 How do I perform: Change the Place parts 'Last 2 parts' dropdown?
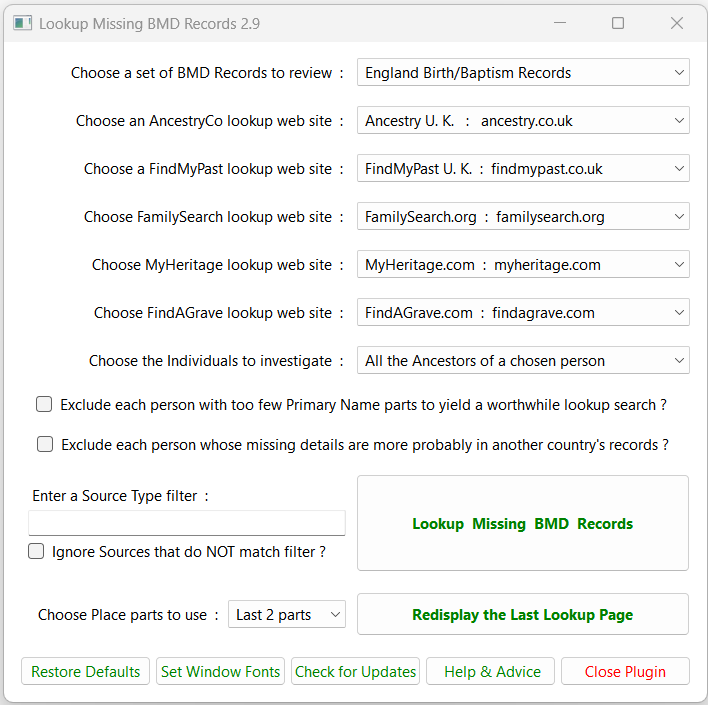[287, 615]
